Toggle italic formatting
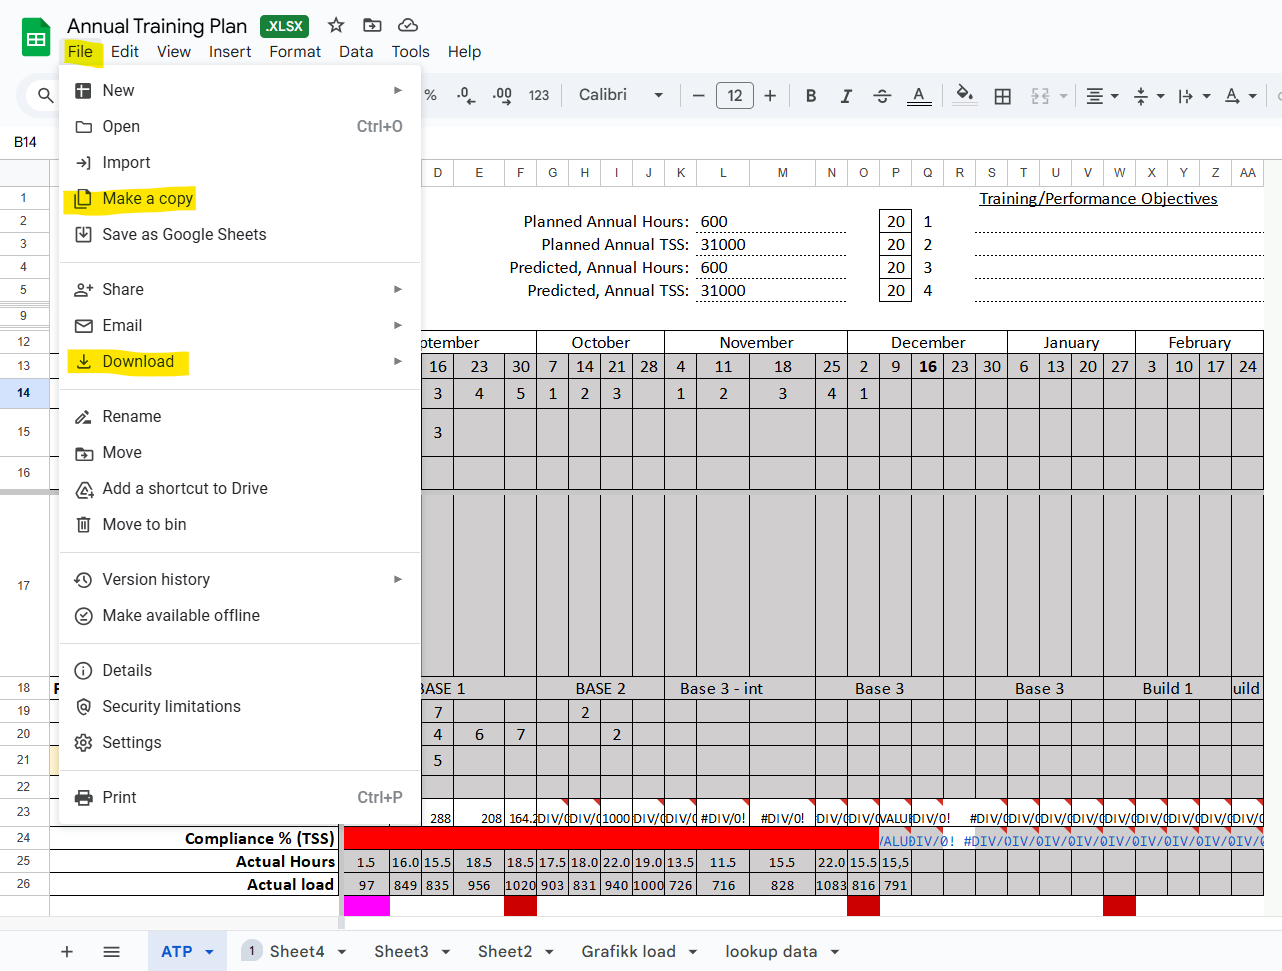 [x=846, y=96]
